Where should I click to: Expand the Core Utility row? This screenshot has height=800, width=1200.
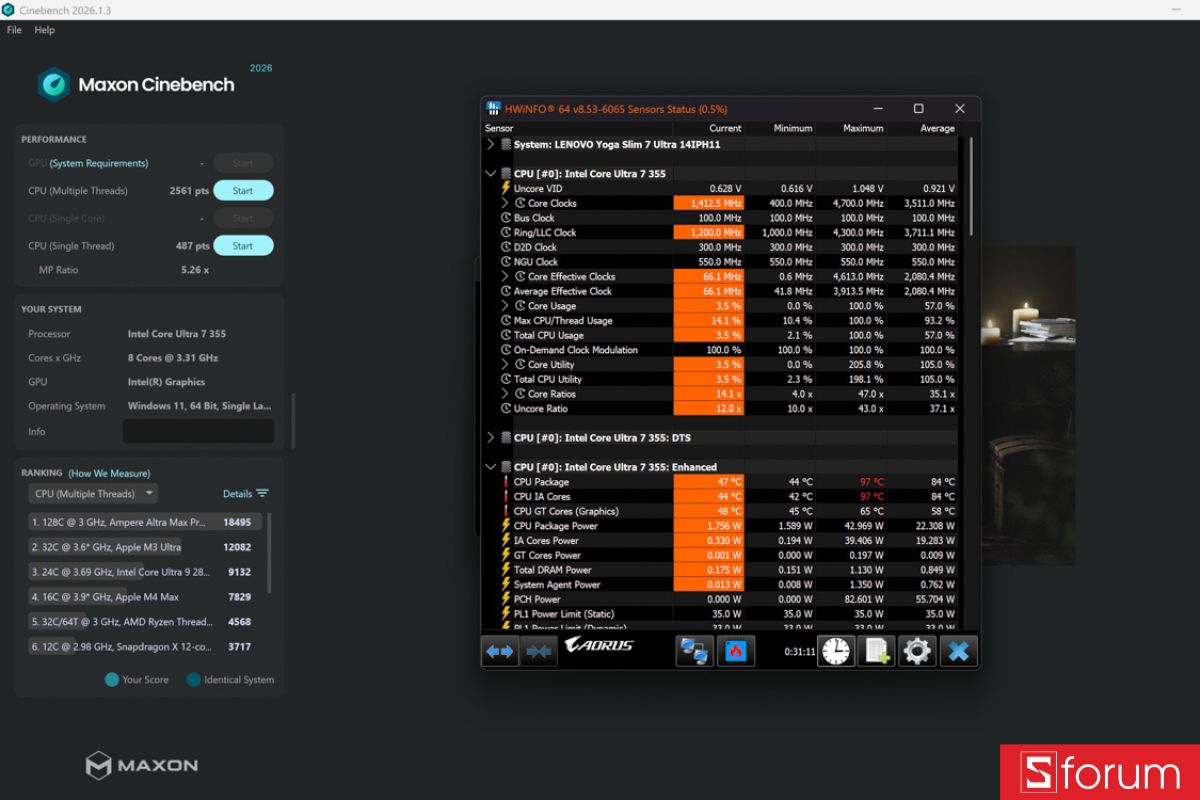point(505,364)
